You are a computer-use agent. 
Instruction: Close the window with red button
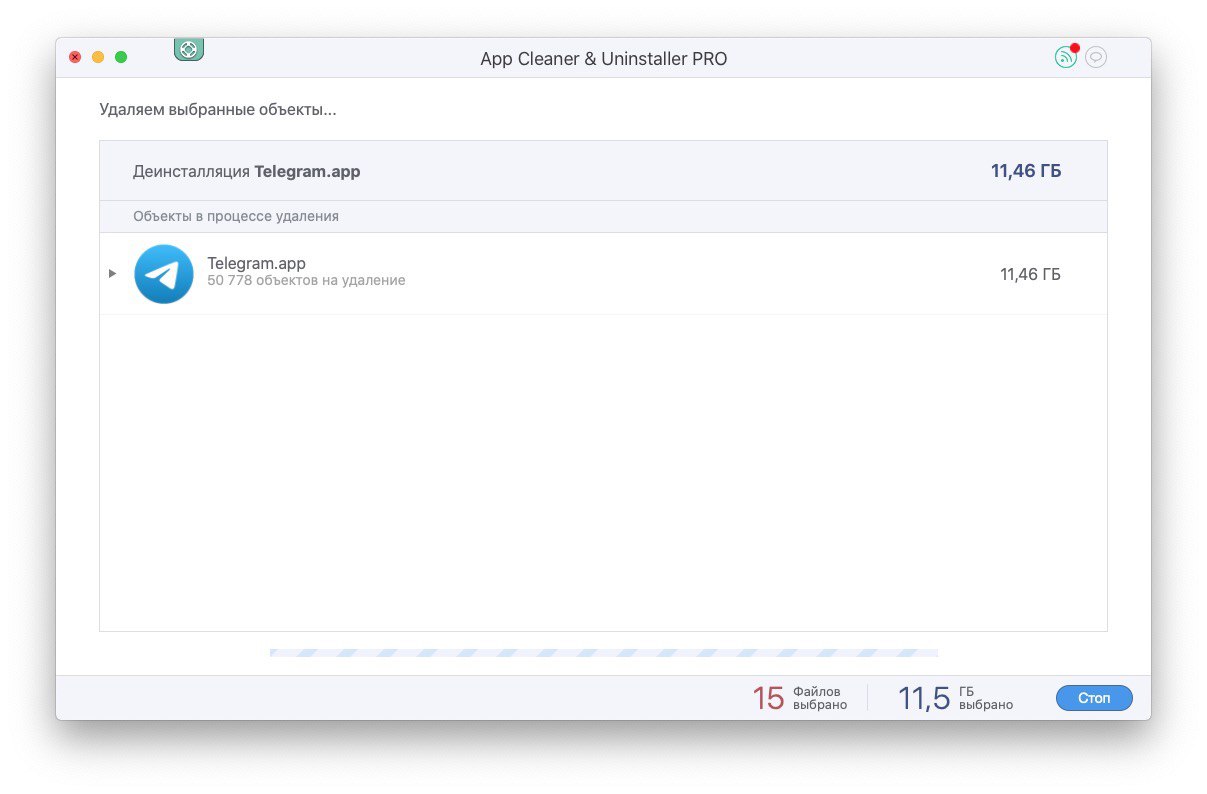pyautogui.click(x=75, y=57)
